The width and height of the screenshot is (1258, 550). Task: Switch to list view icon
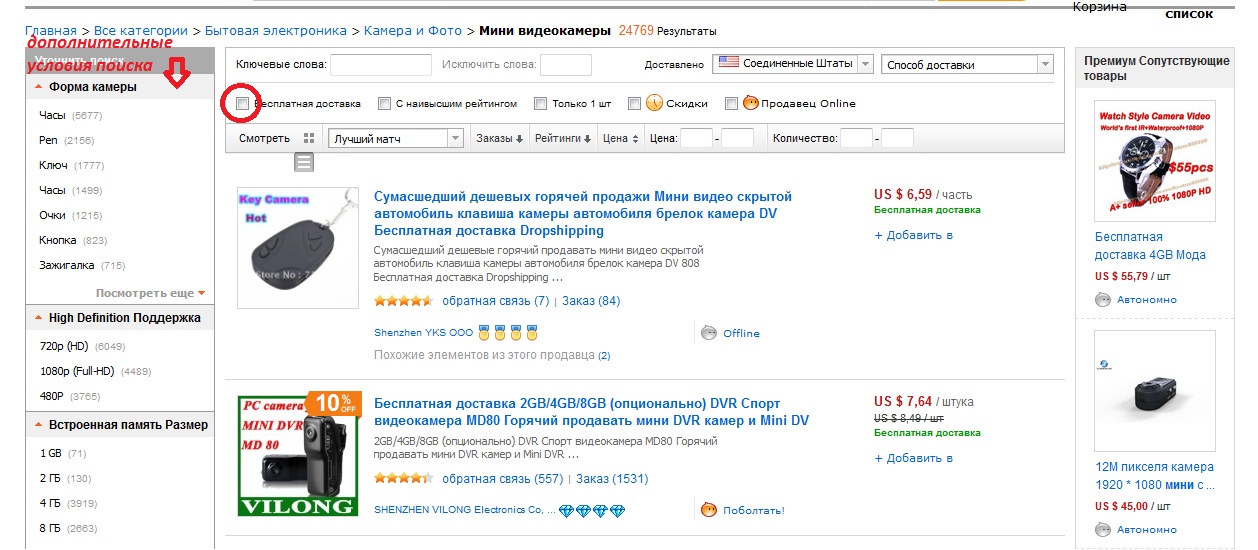coord(304,161)
